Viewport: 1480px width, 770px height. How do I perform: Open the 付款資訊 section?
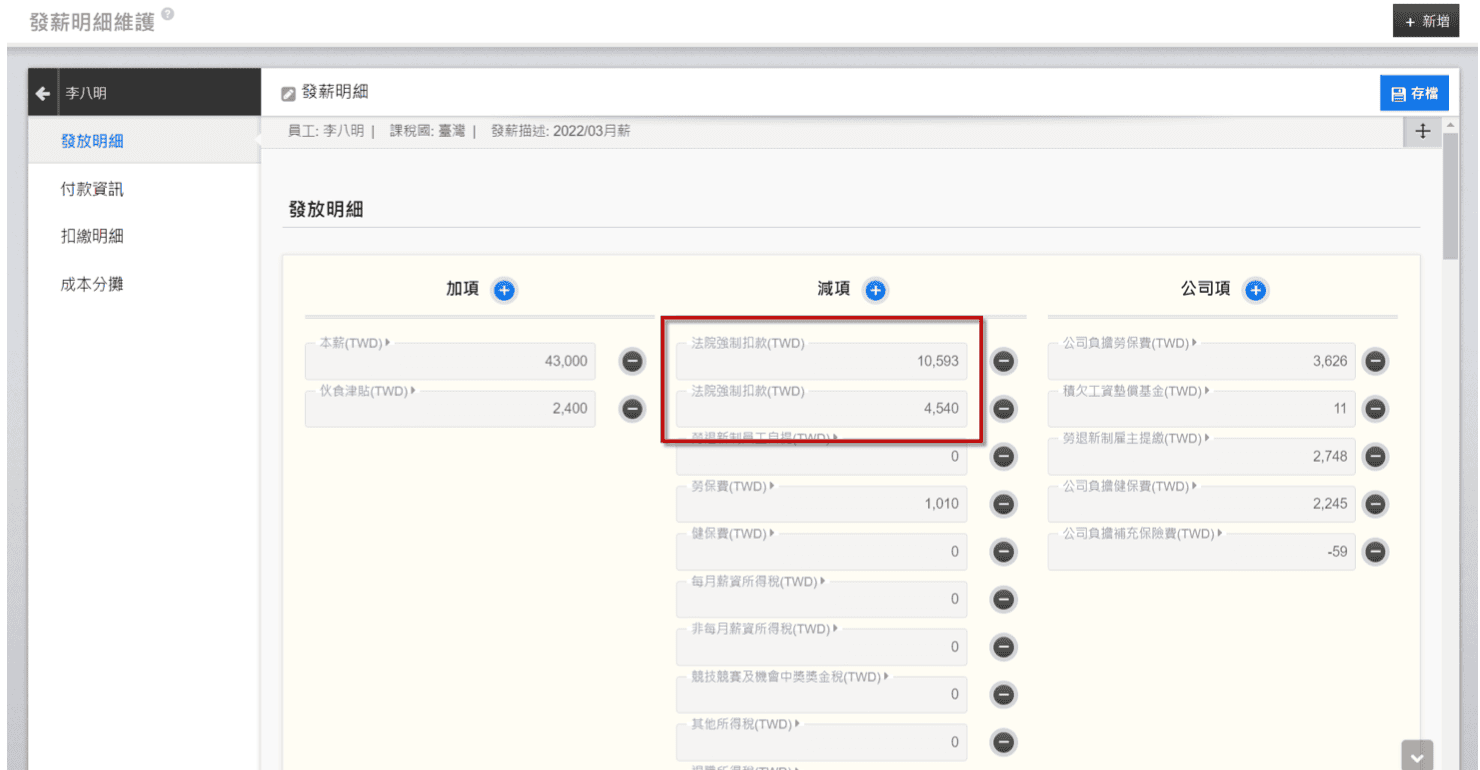92,189
